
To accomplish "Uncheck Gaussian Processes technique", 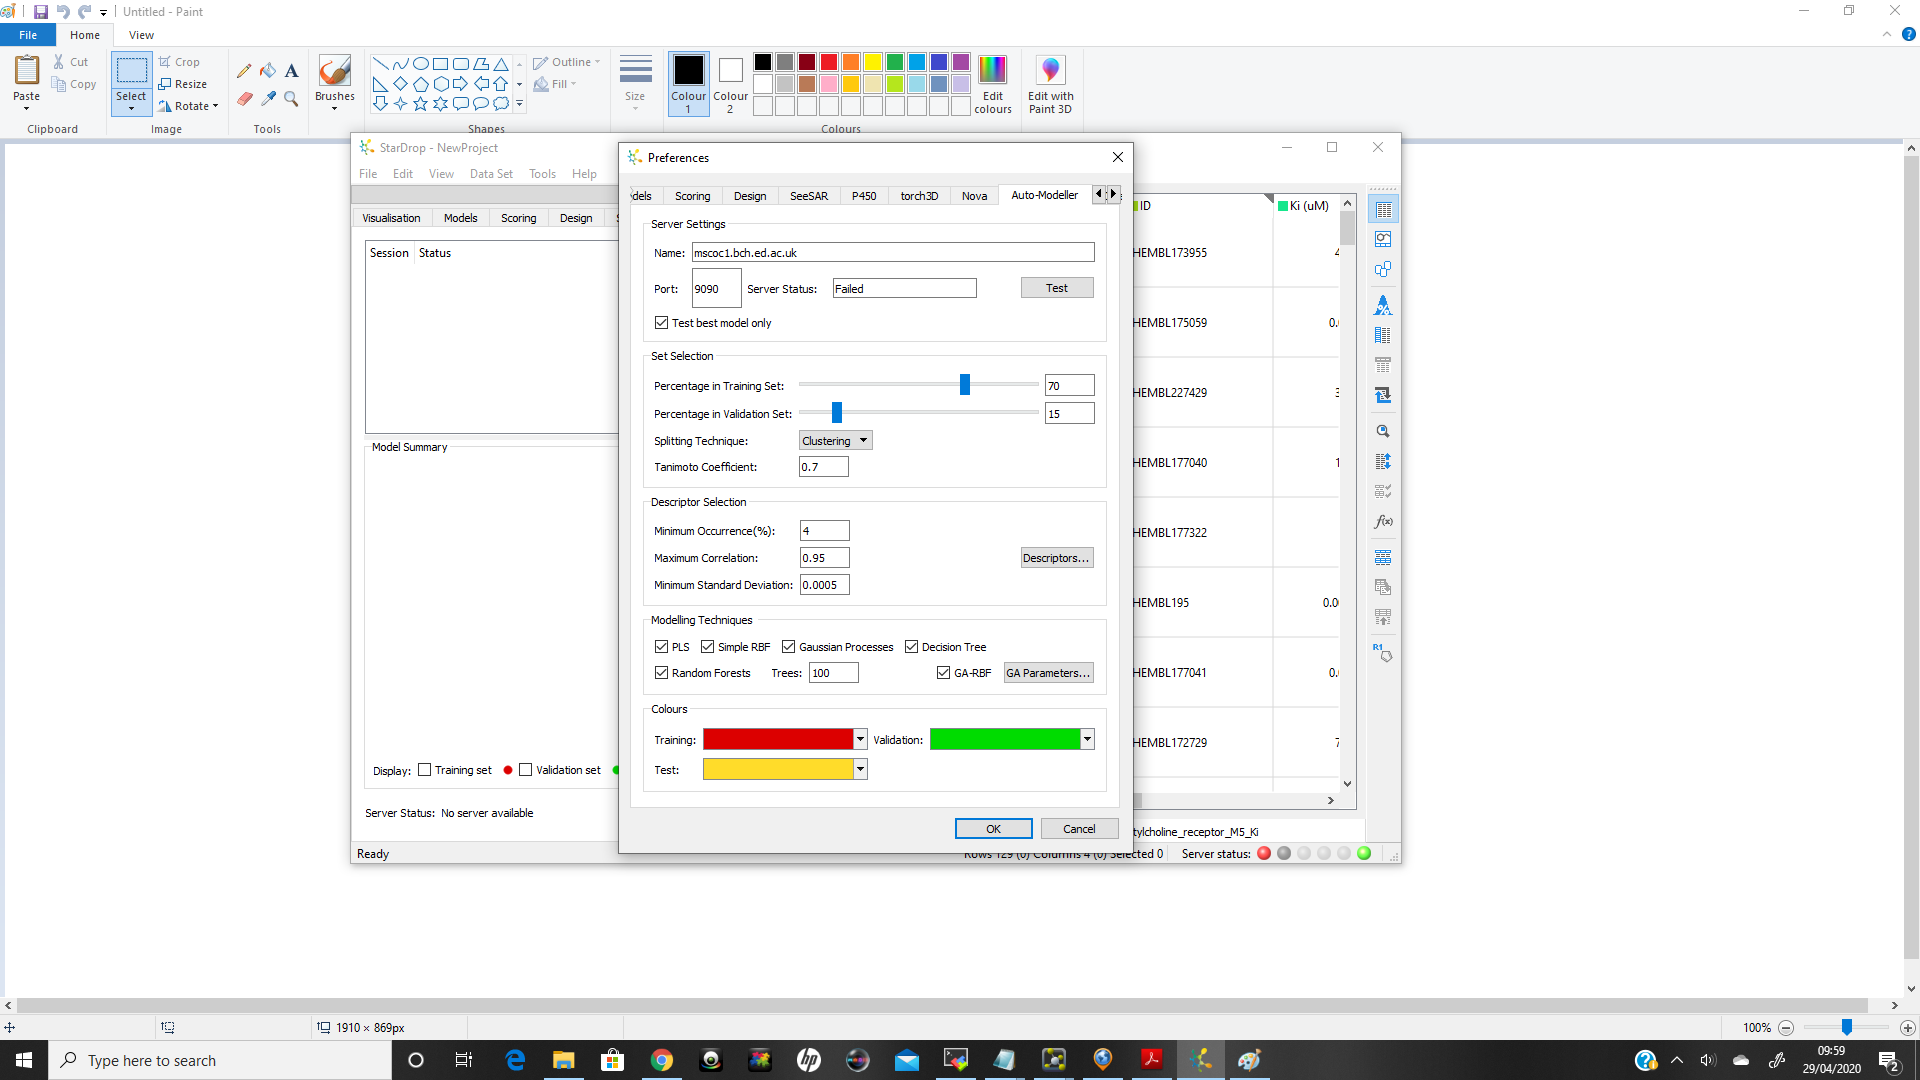I will pyautogui.click(x=788, y=647).
